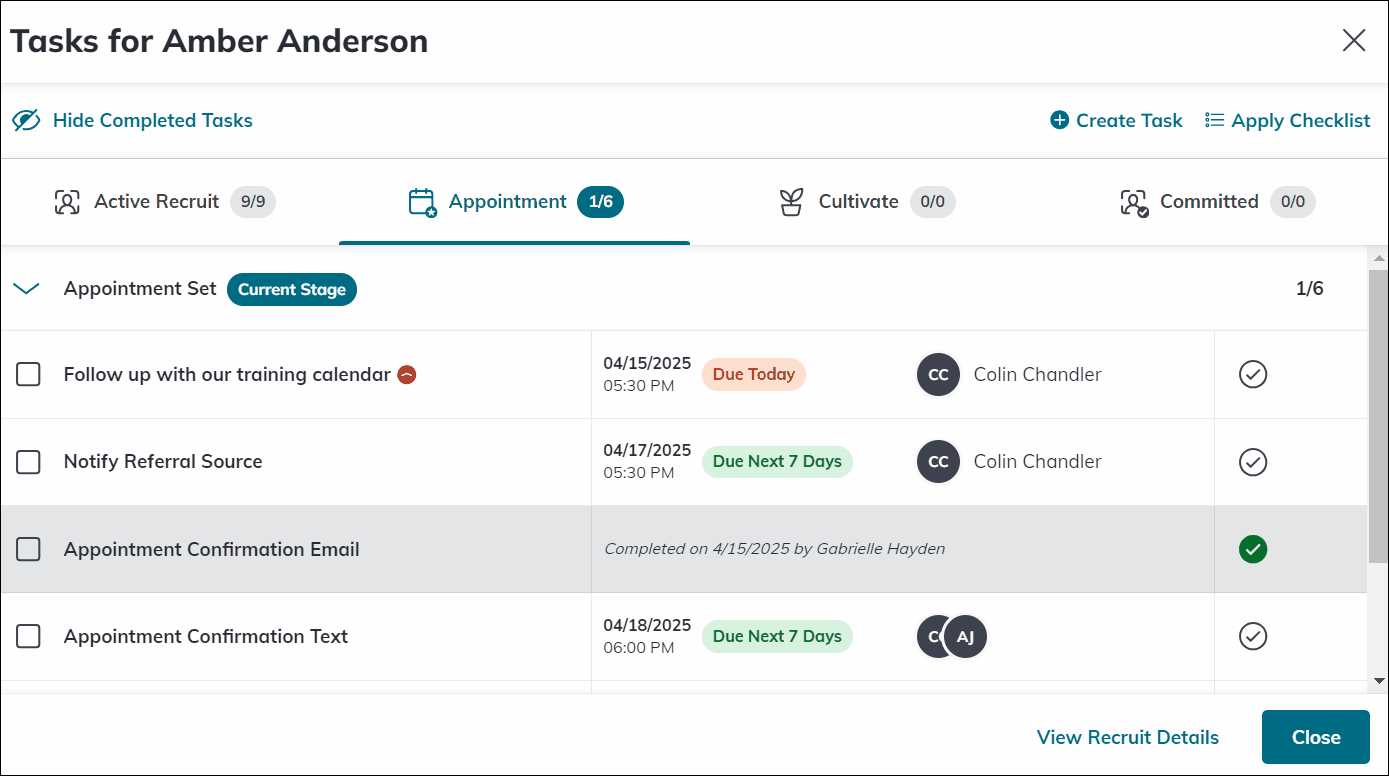
Task: Click the Apply Checklist link
Action: [x=1287, y=120]
